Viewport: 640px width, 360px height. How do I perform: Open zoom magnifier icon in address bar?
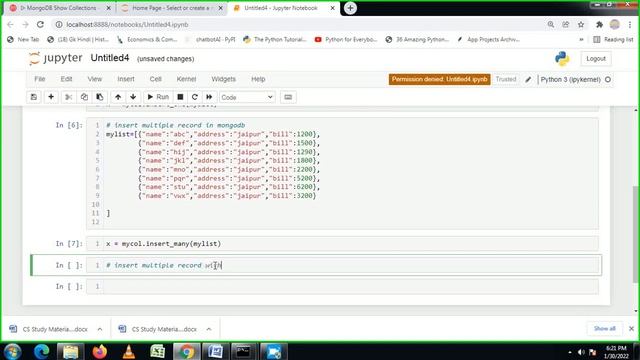click(x=551, y=24)
